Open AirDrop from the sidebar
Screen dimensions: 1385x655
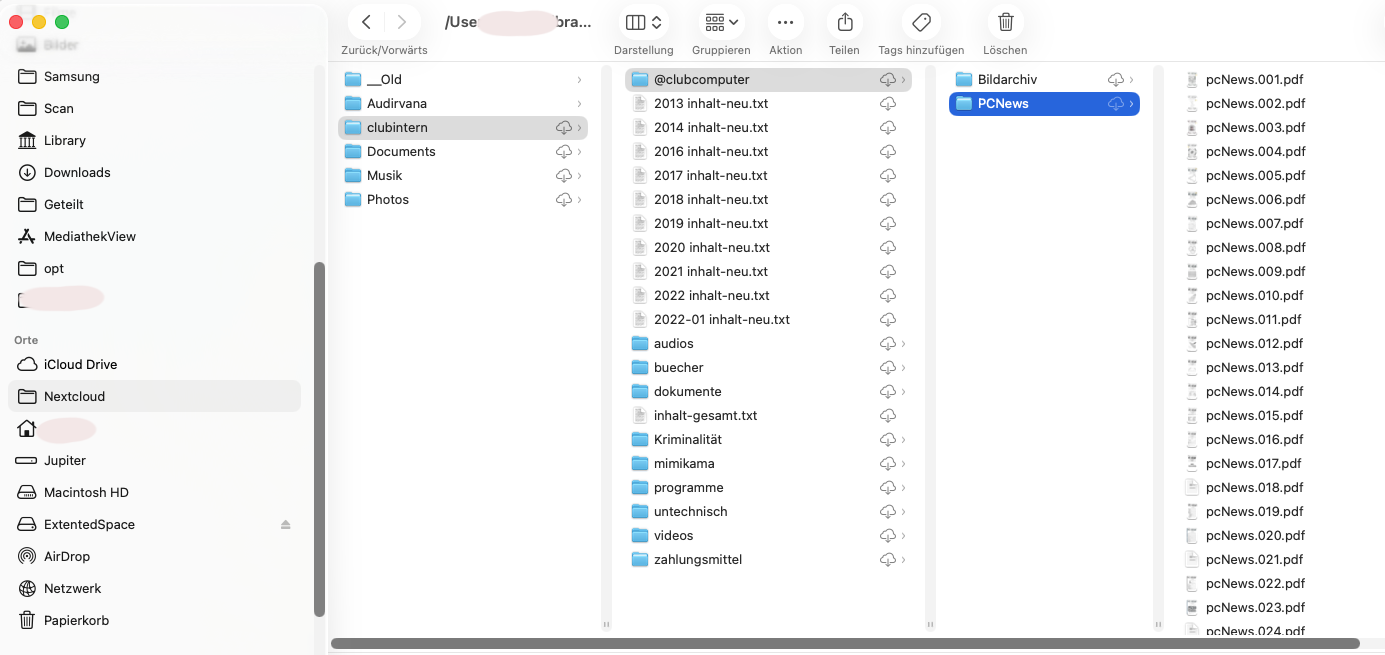pyautogui.click(x=66, y=556)
